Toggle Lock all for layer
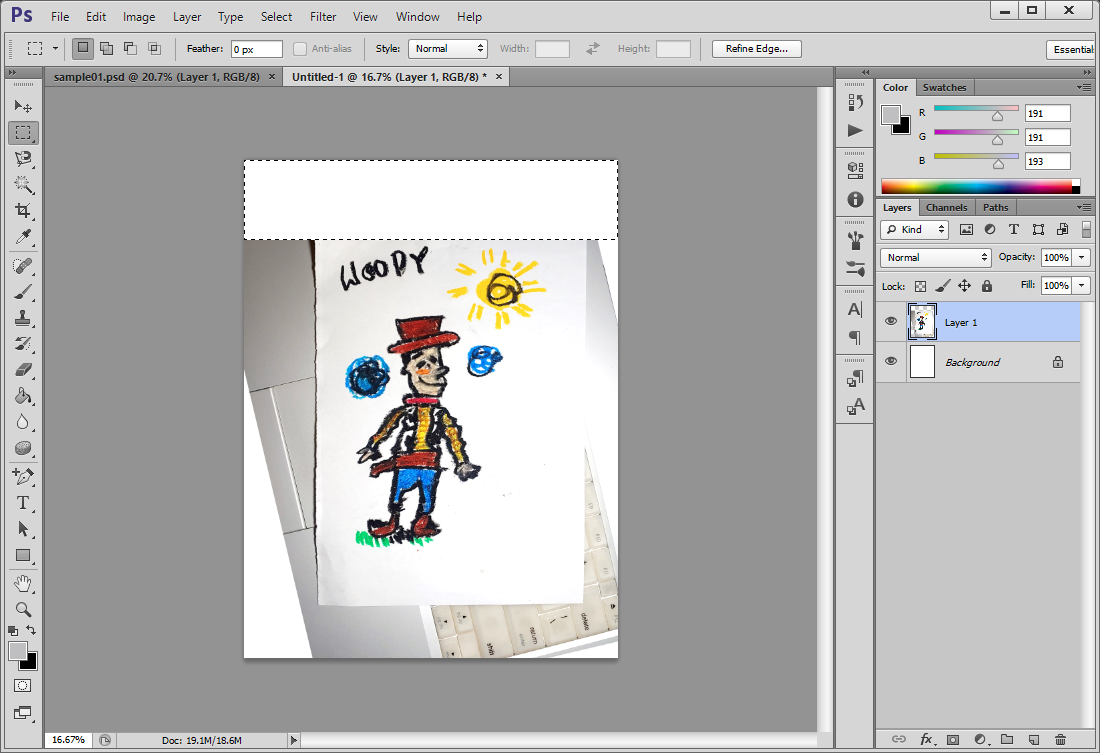Screen dimensions: 1100x753 pyautogui.click(x=987, y=286)
